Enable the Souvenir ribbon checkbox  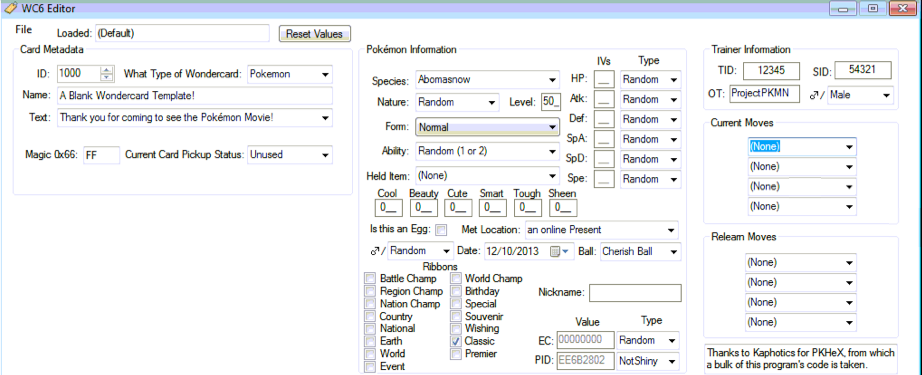point(455,316)
